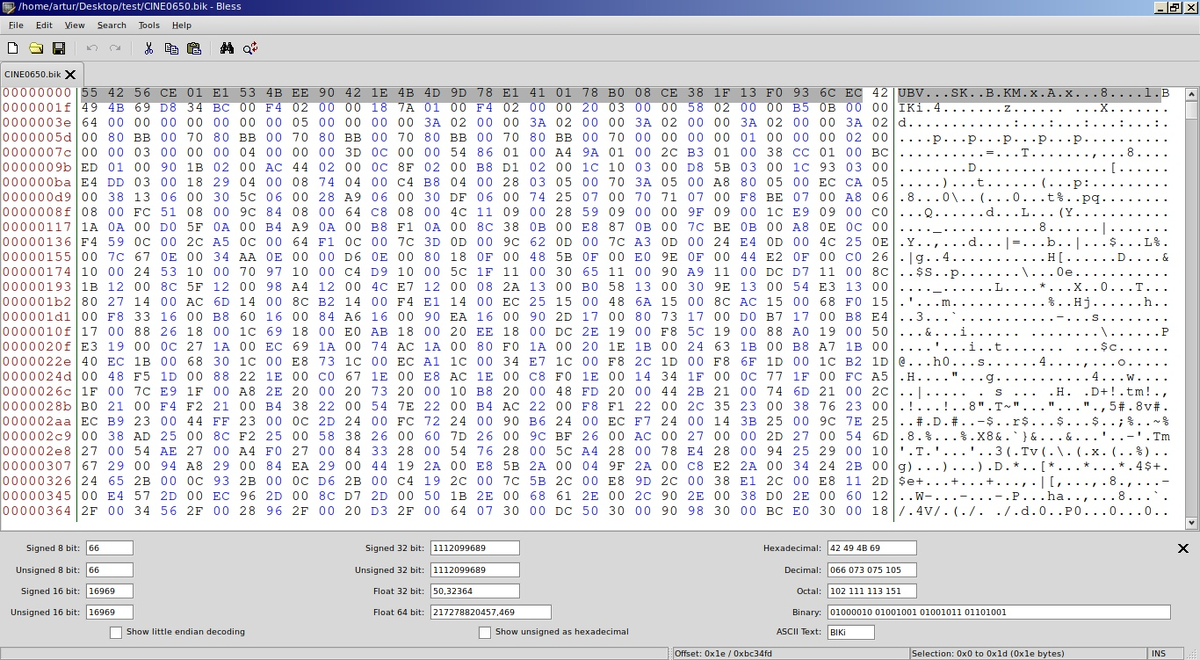Click the Signed 32 bit value field

tap(474, 548)
